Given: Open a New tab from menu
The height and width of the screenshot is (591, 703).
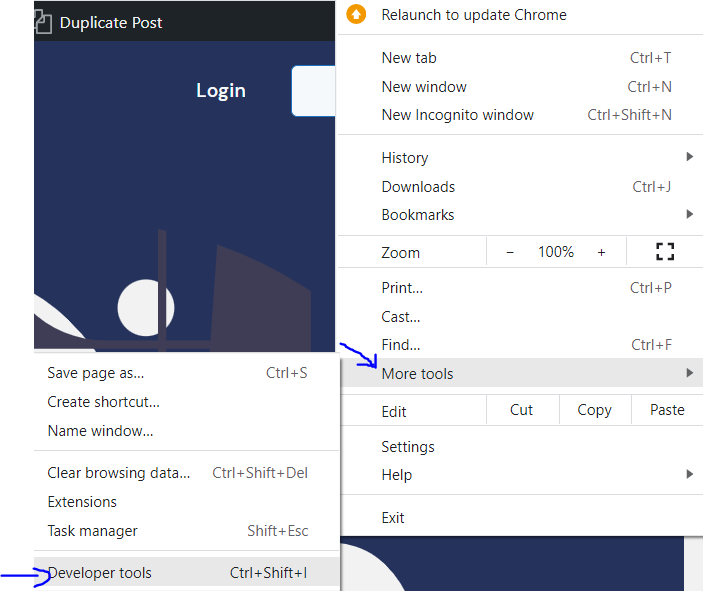Looking at the screenshot, I should (520, 58).
